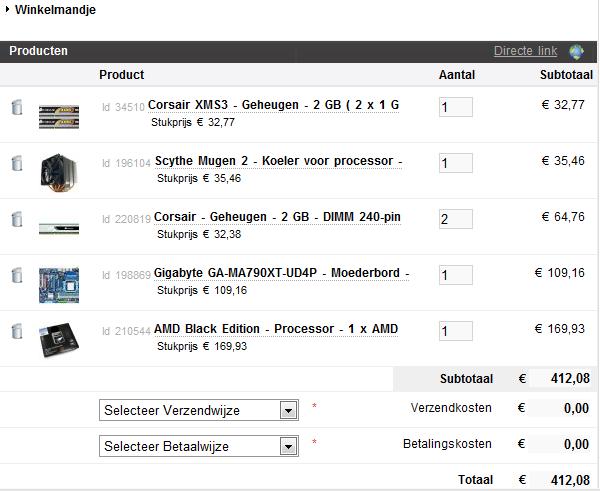
Task: Click the Aantal column header
Action: tap(457, 75)
